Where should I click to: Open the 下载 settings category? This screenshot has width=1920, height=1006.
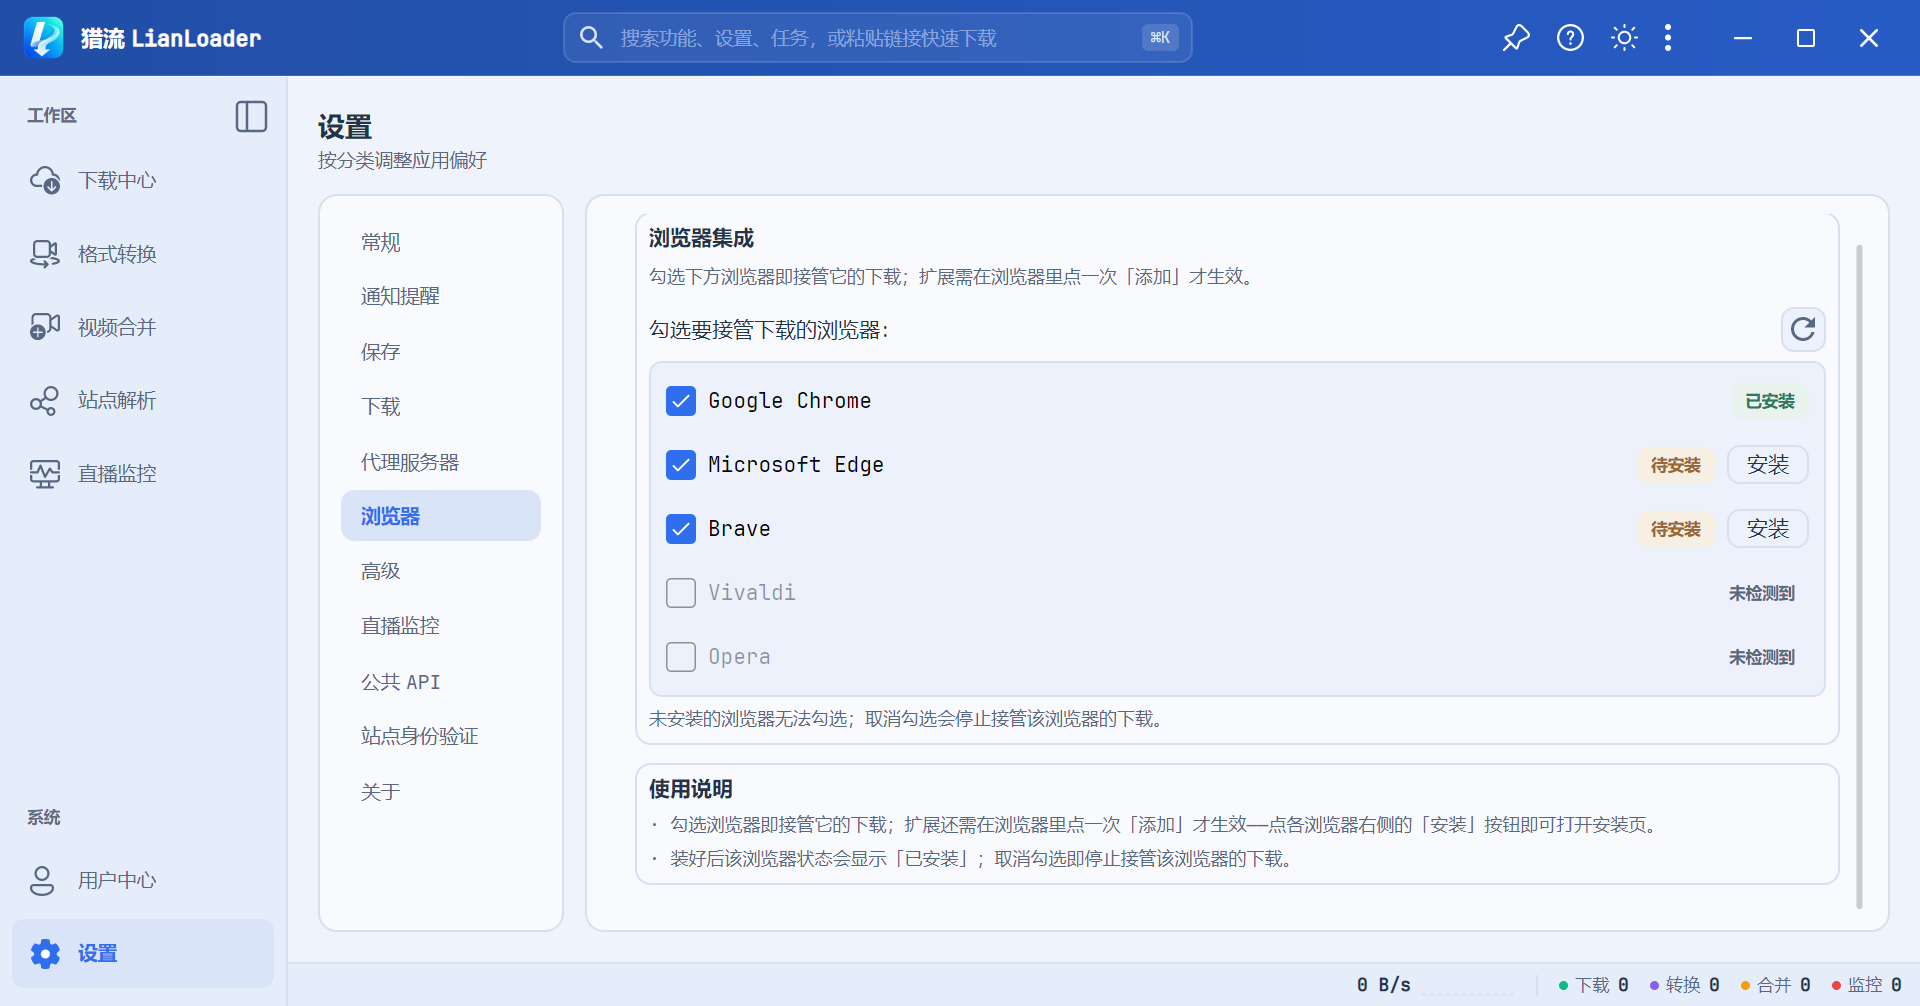point(441,406)
